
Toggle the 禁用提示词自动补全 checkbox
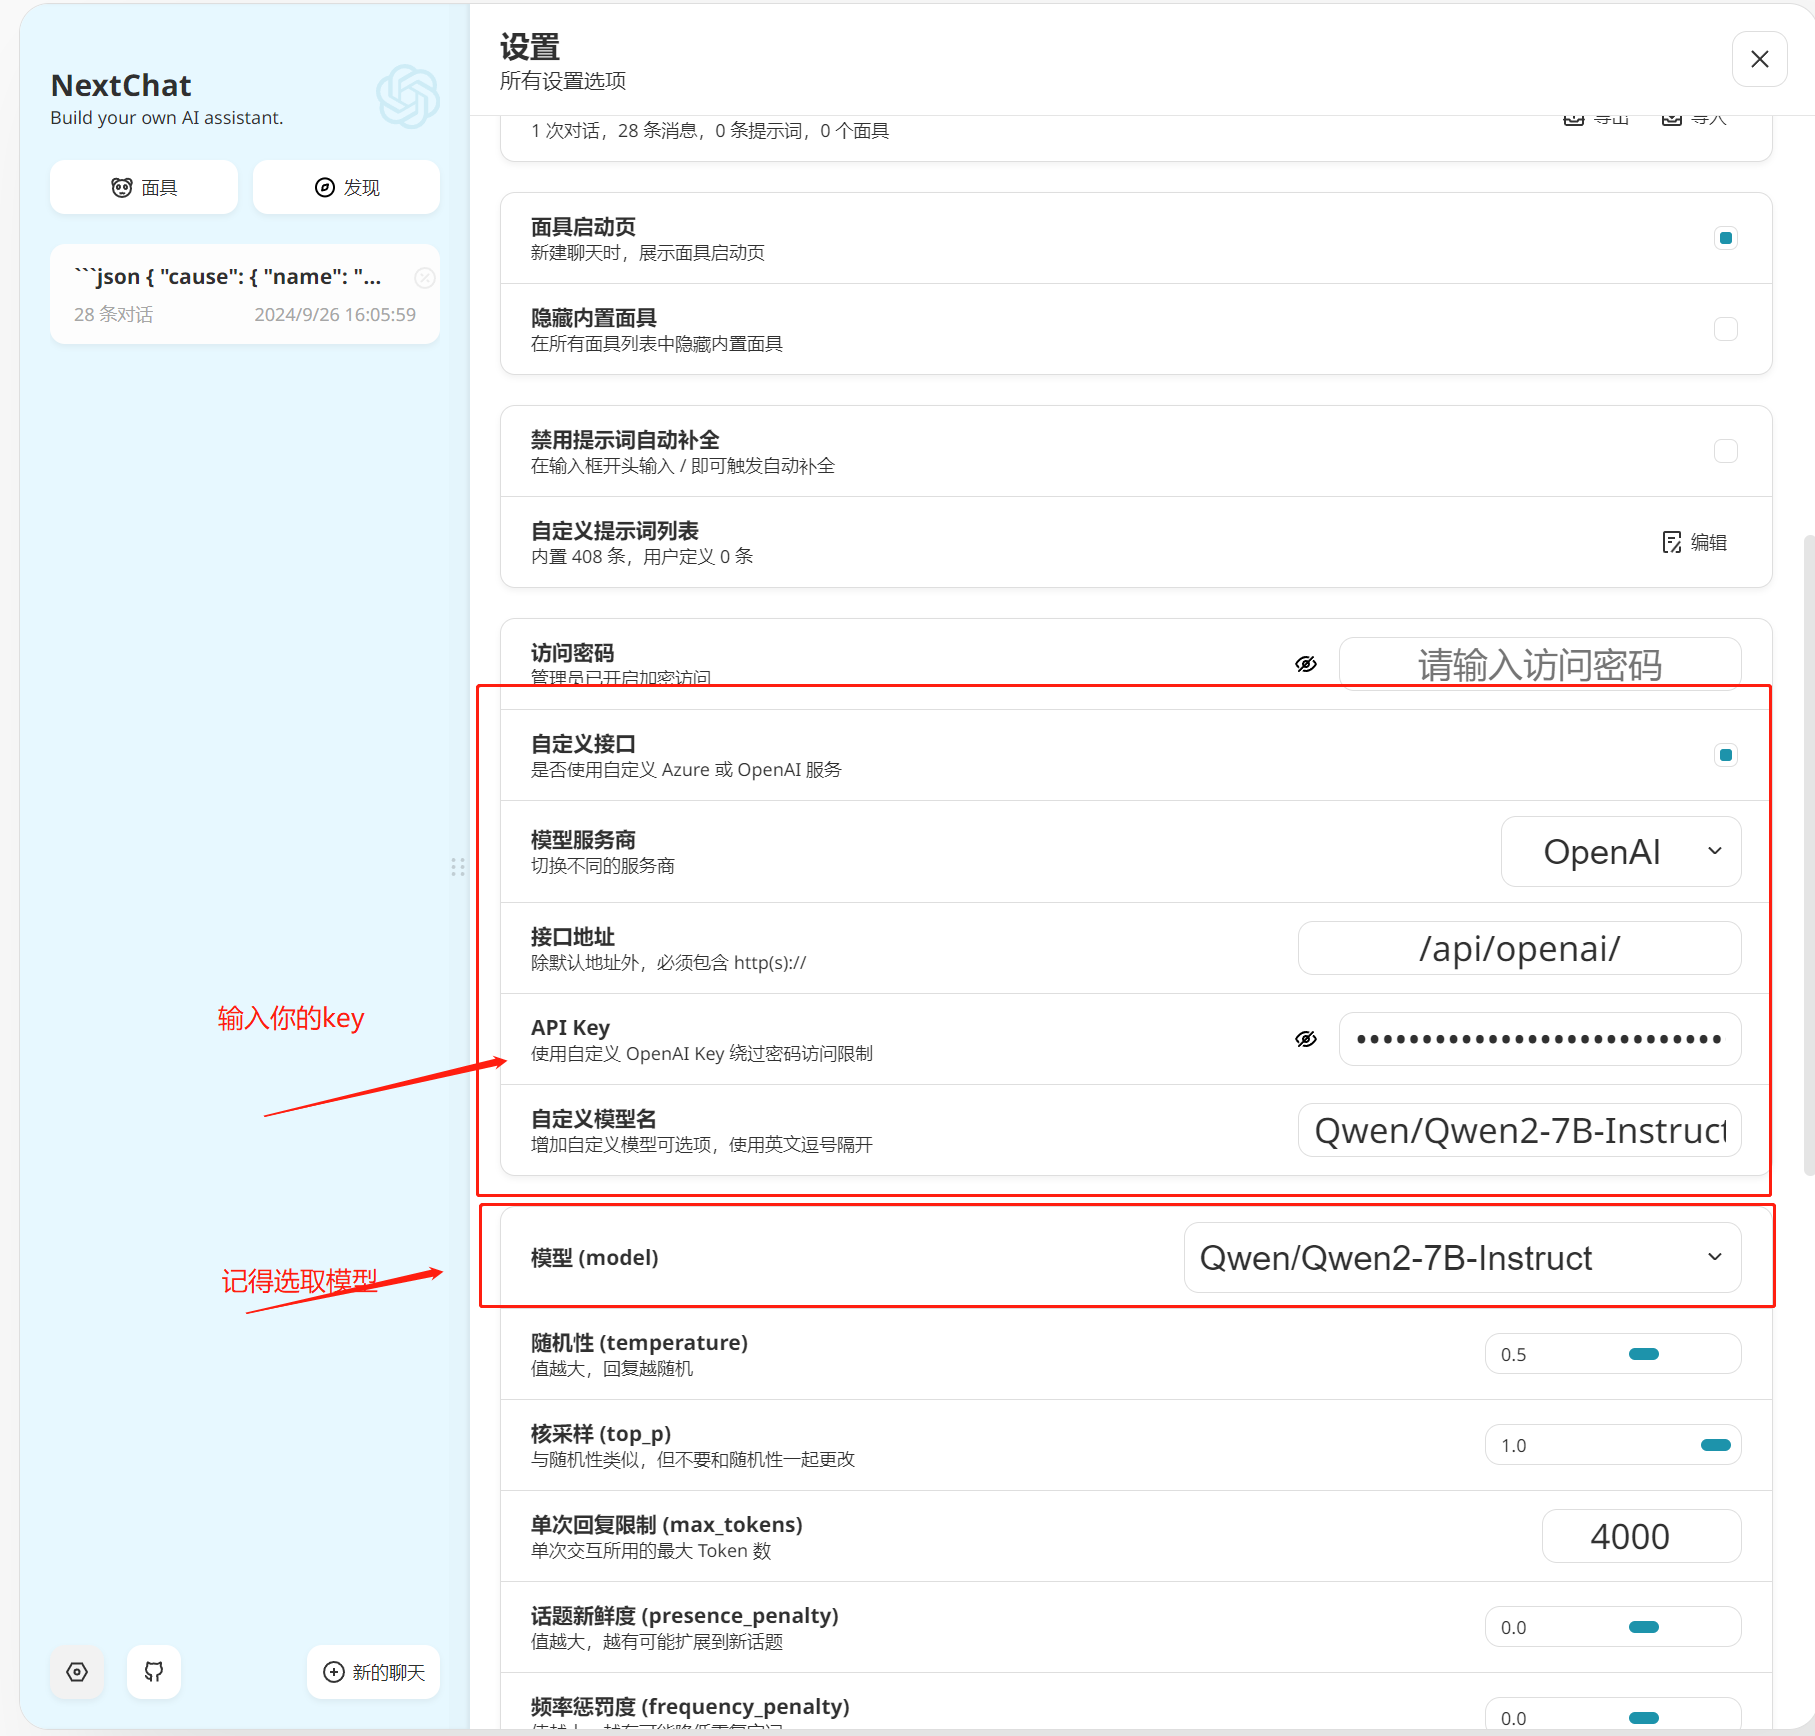pyautogui.click(x=1725, y=451)
